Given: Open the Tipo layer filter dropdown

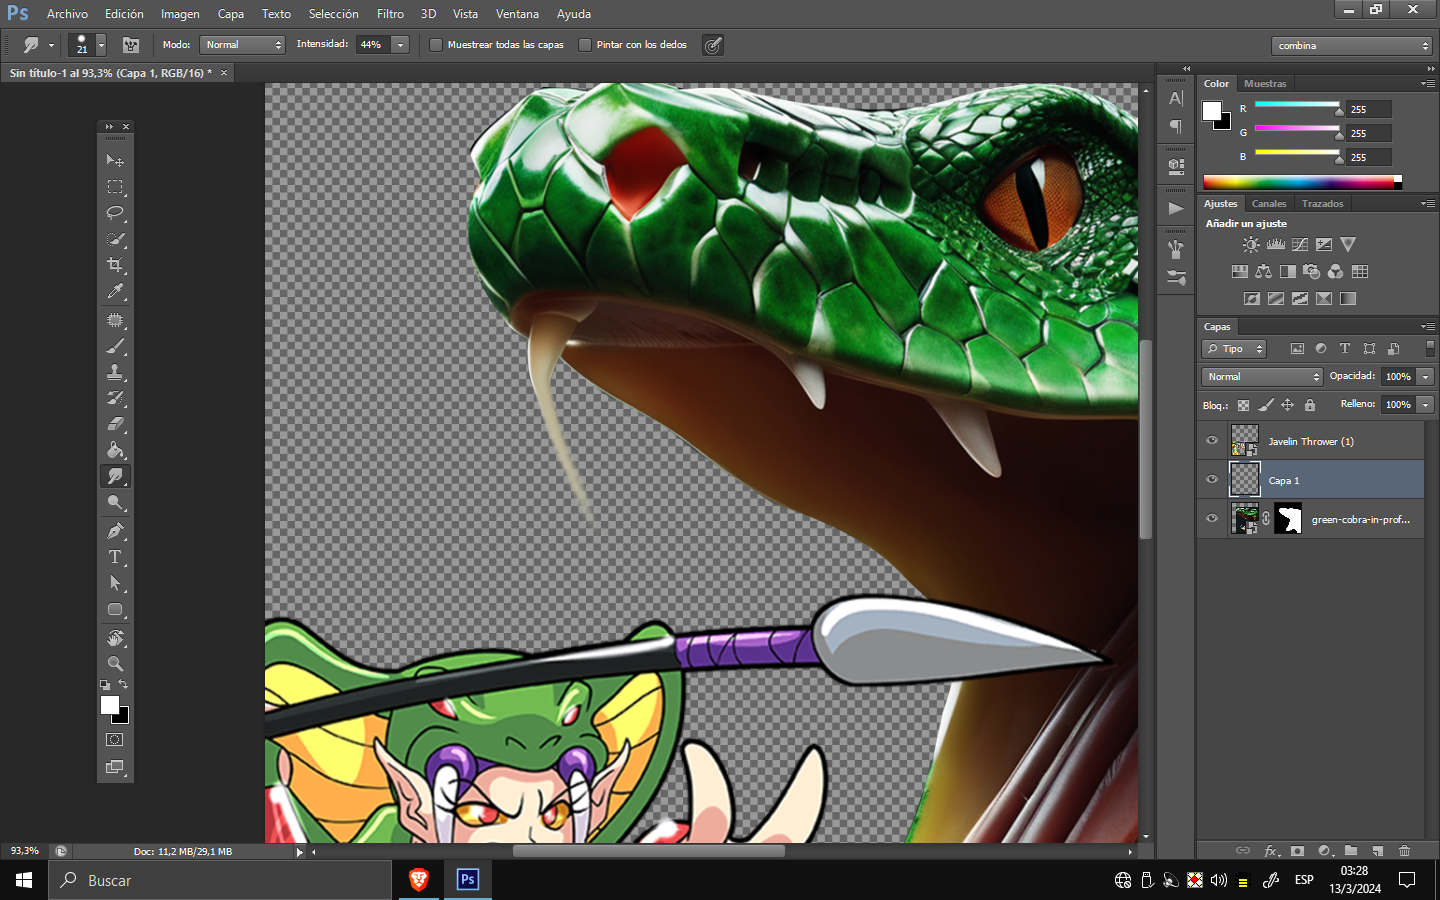Looking at the screenshot, I should [1234, 349].
